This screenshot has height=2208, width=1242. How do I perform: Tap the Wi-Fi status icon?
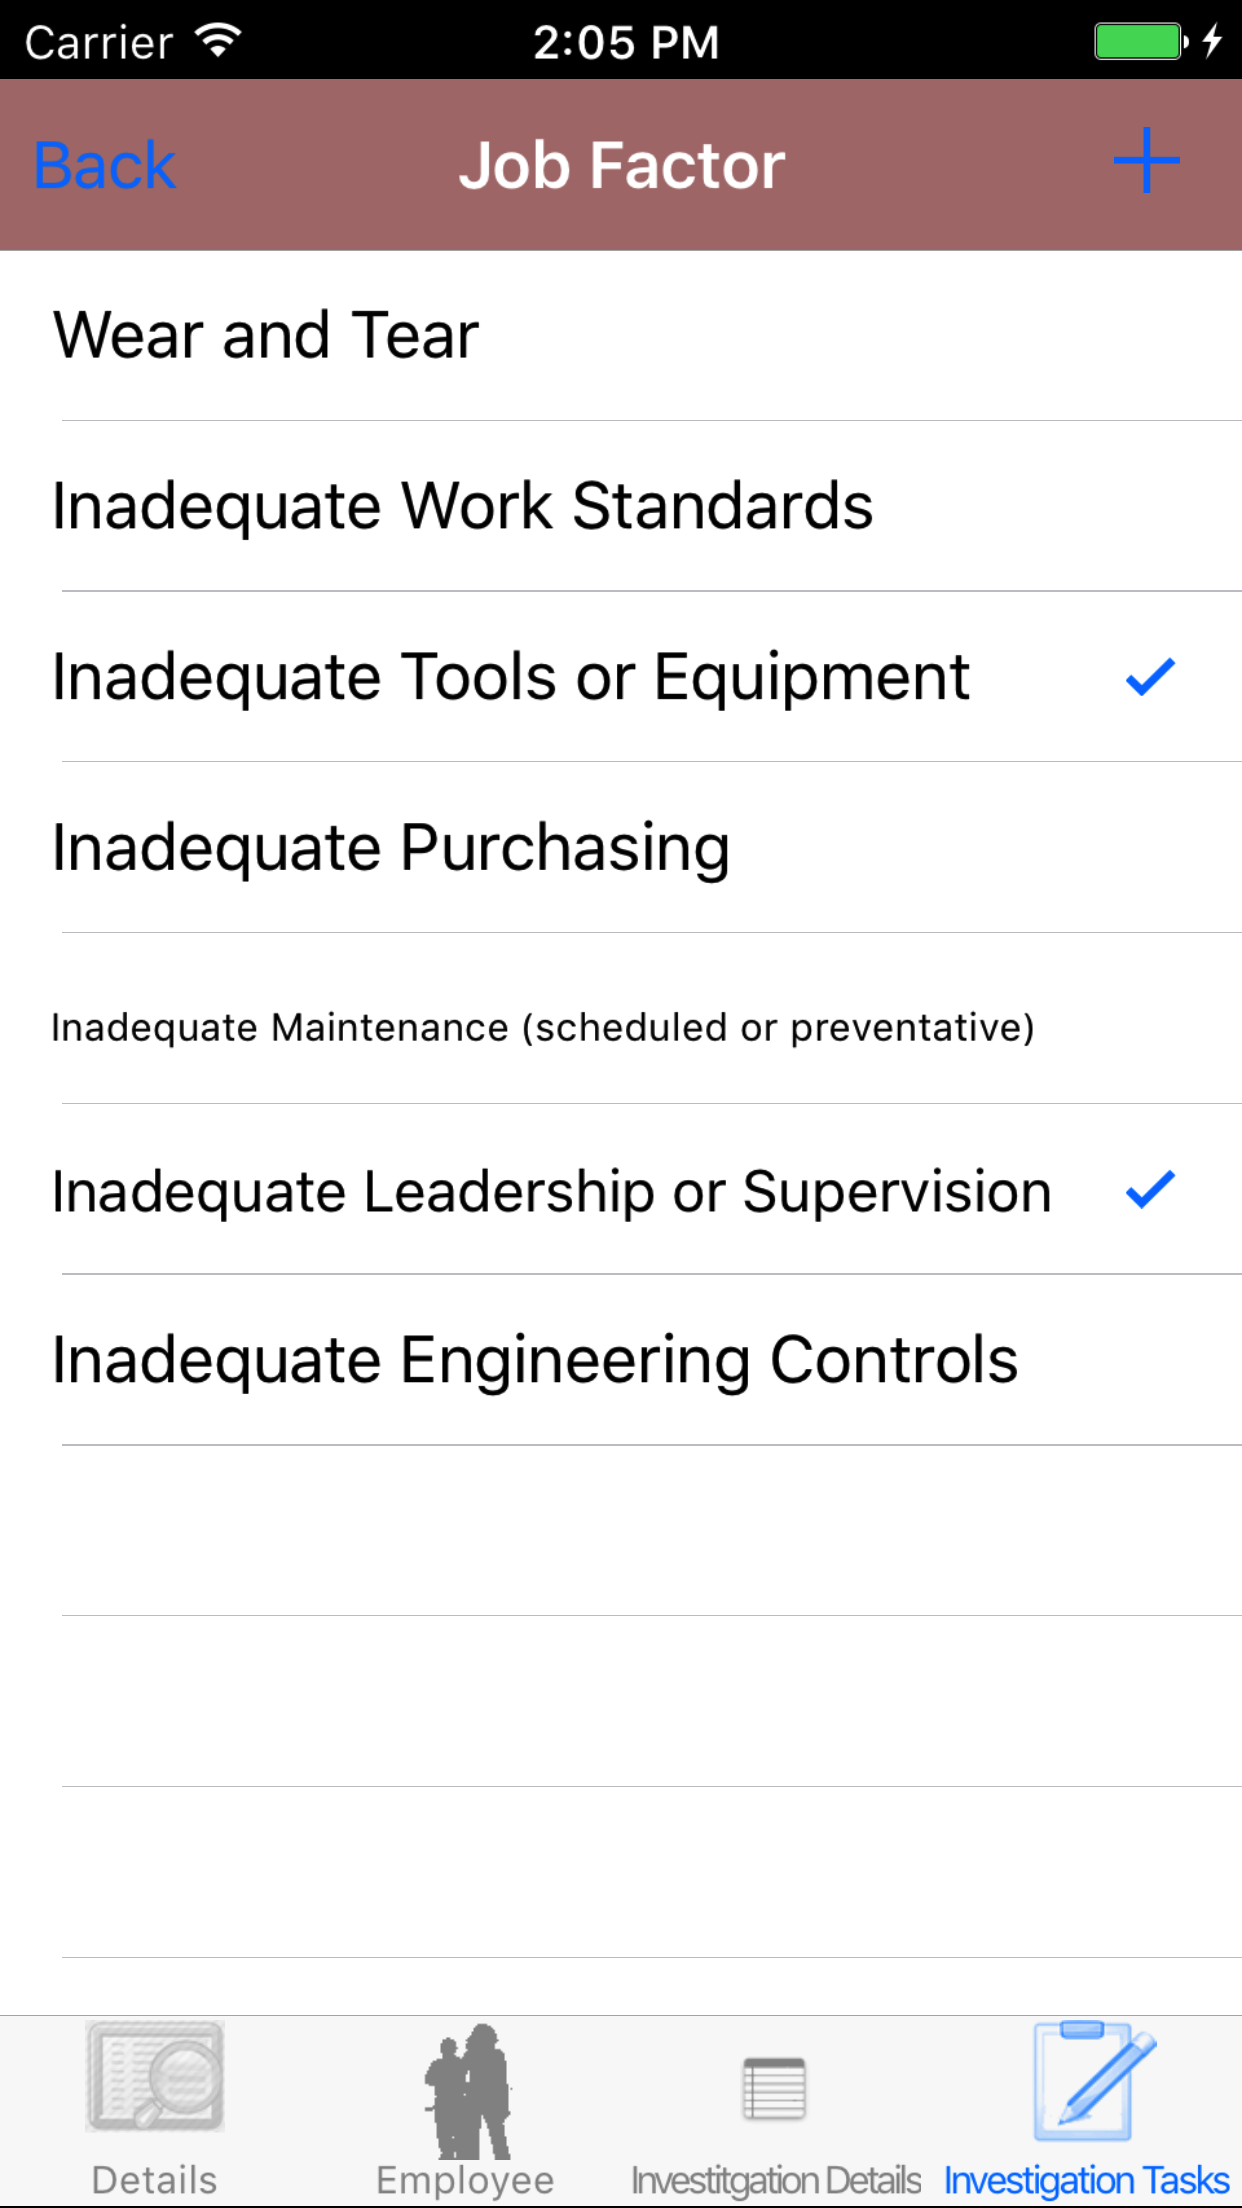(218, 41)
